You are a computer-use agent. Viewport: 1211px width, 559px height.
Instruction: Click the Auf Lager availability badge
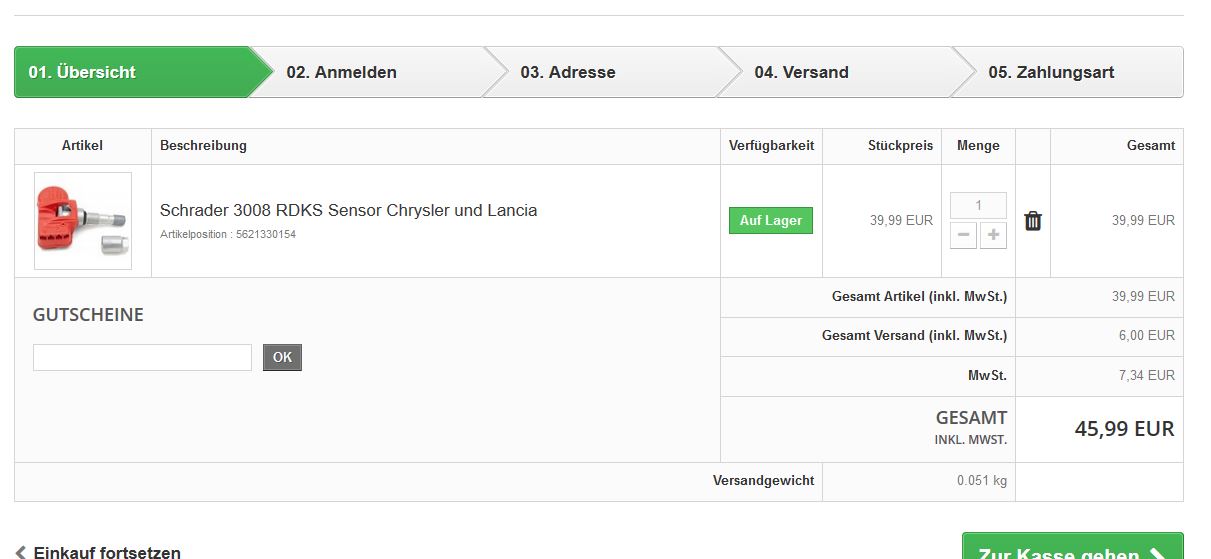tap(770, 221)
